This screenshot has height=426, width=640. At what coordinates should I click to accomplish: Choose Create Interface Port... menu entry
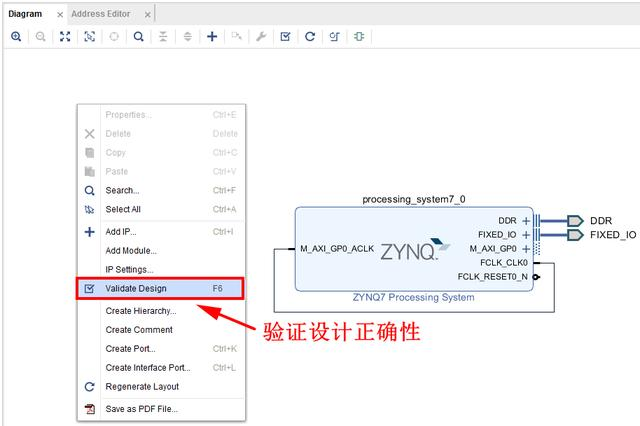click(x=162, y=367)
